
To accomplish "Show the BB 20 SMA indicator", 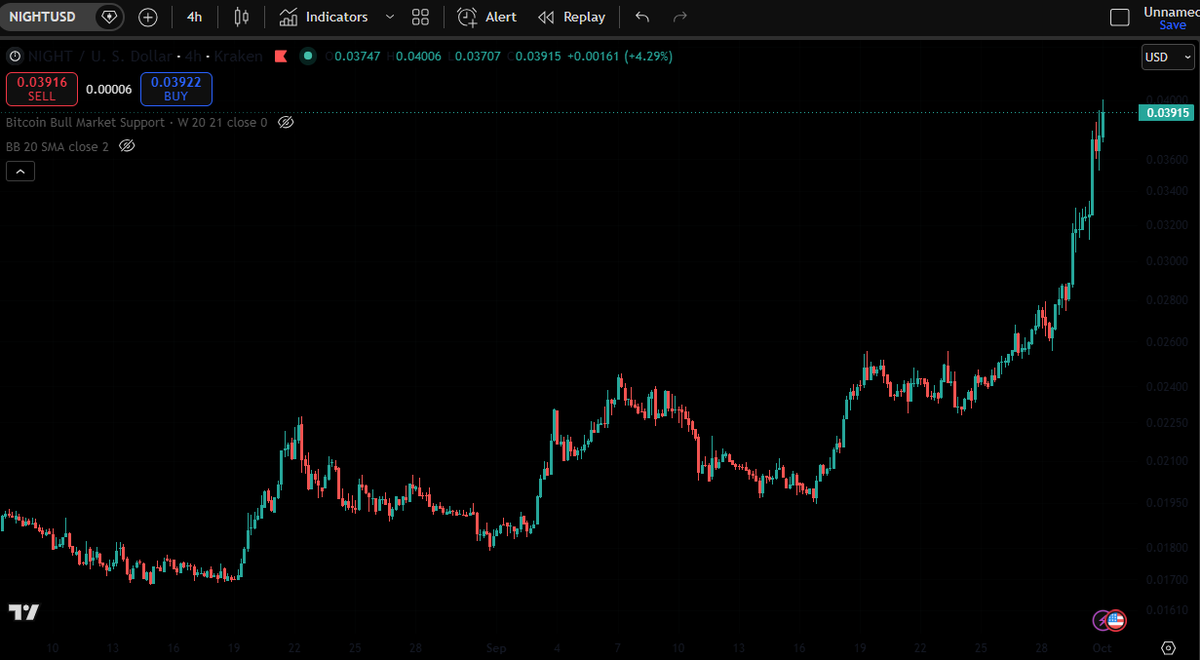I will point(127,146).
